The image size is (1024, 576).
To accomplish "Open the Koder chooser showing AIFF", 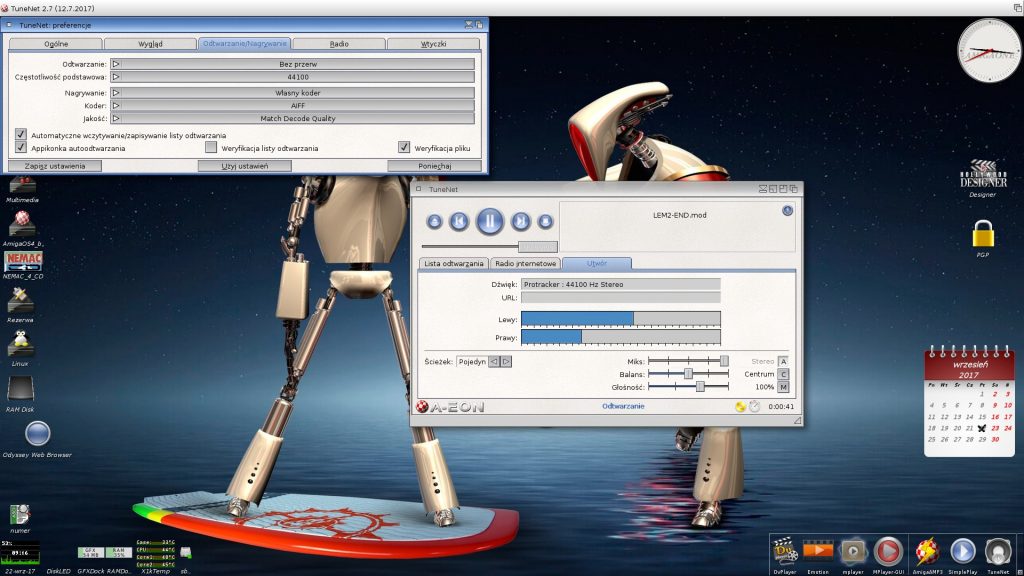I will [x=292, y=105].
